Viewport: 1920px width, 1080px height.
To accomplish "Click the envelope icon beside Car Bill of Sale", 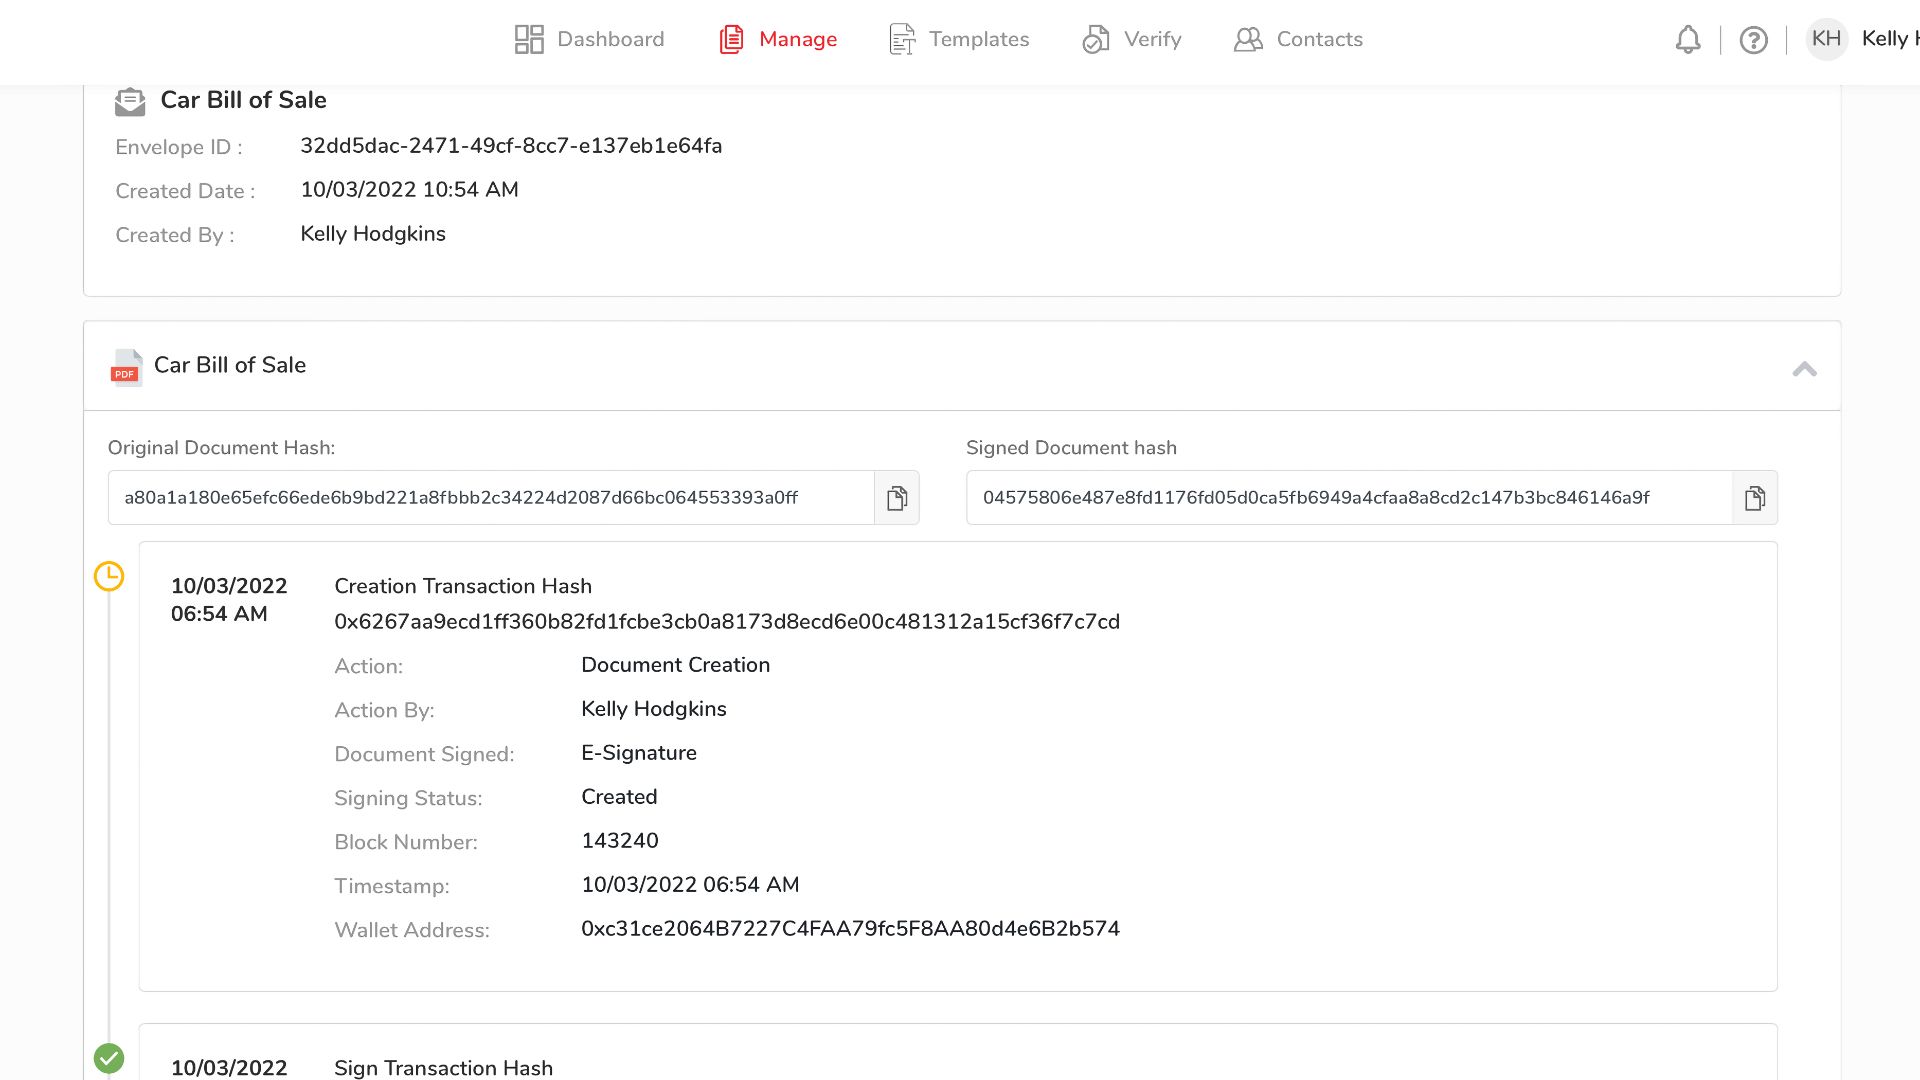I will 130,101.
